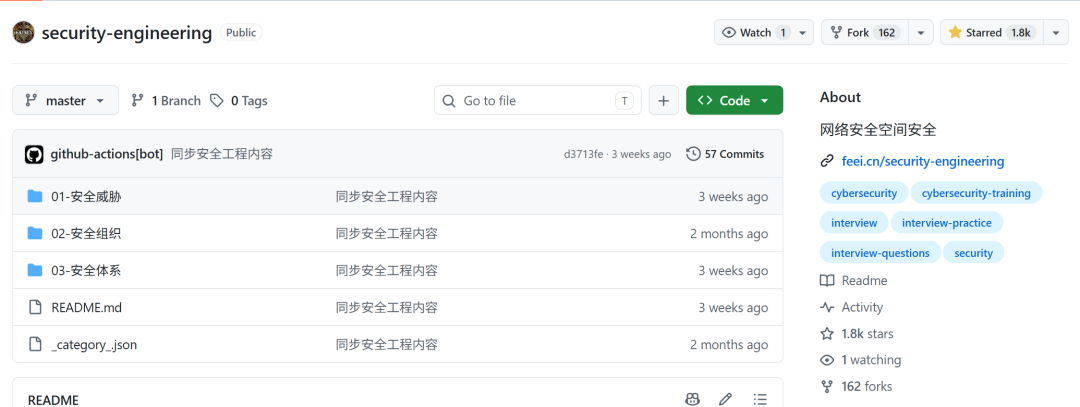Open the feei.cn/security-engineering website link
Viewport: 1080px width, 407px height.
coord(922,161)
